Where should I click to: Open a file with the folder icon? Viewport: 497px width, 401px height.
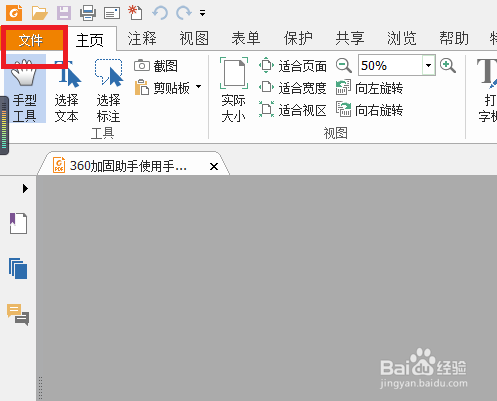click(x=40, y=13)
